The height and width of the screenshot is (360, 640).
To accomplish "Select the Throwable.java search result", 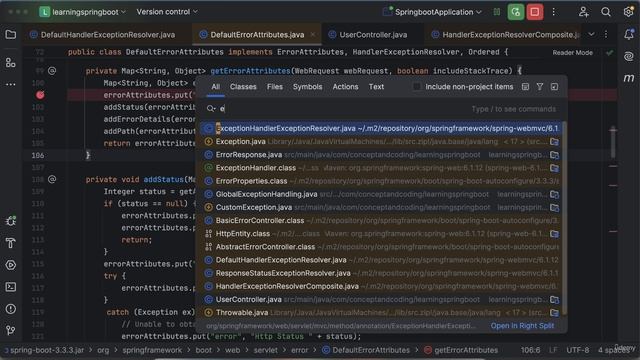I will tap(381, 313).
